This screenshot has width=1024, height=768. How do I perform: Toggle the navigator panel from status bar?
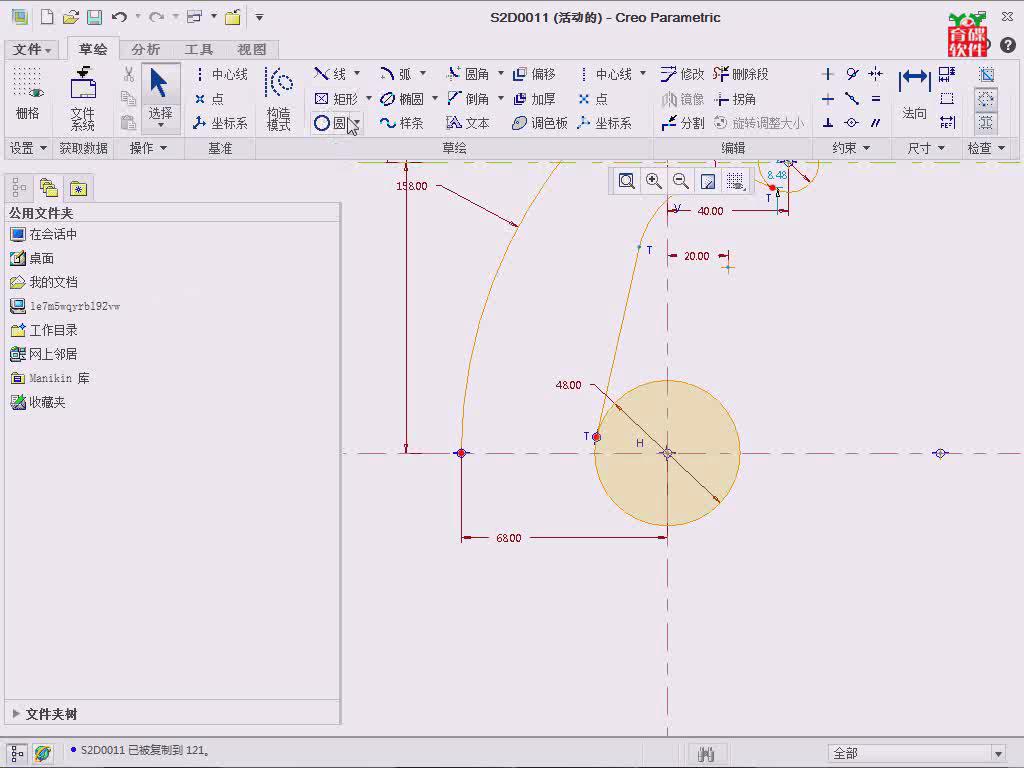(x=17, y=754)
